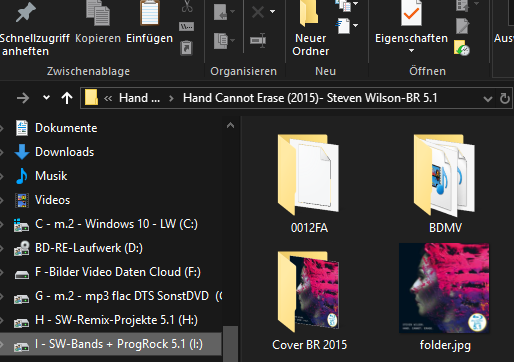
Task: Cut selection with the scissors icon
Action: [x=187, y=7]
